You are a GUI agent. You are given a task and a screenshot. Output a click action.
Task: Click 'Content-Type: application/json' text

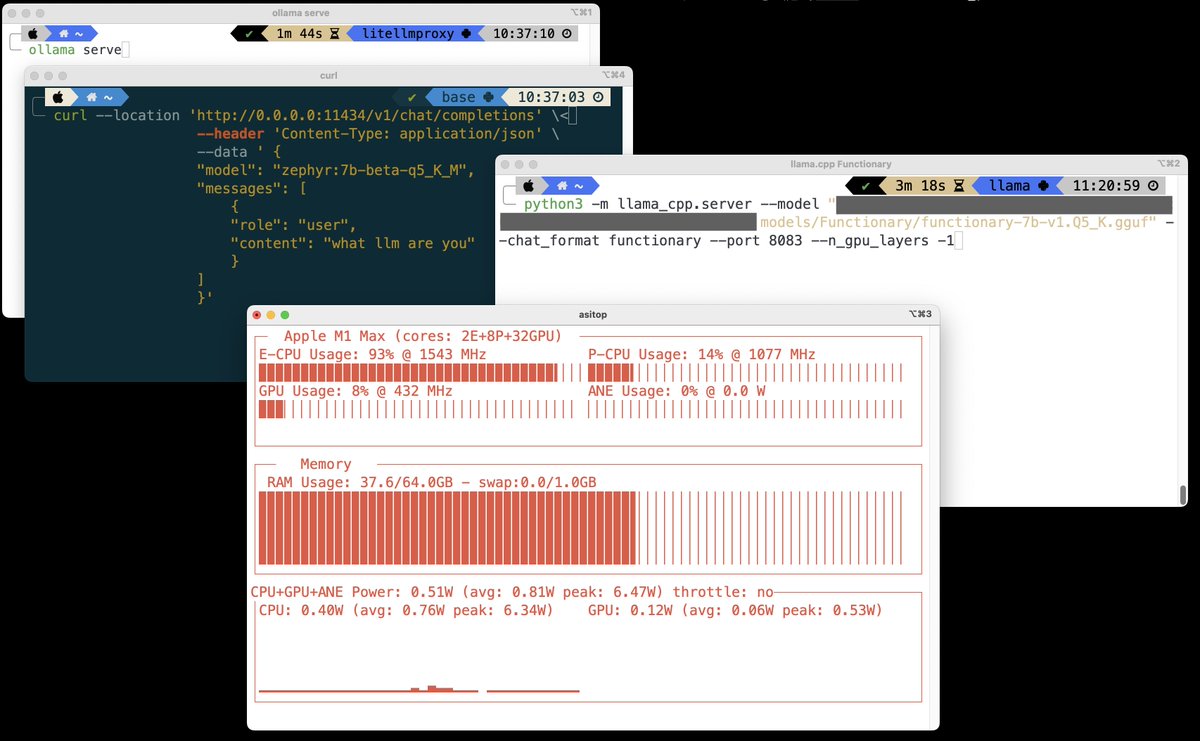[x=407, y=133]
